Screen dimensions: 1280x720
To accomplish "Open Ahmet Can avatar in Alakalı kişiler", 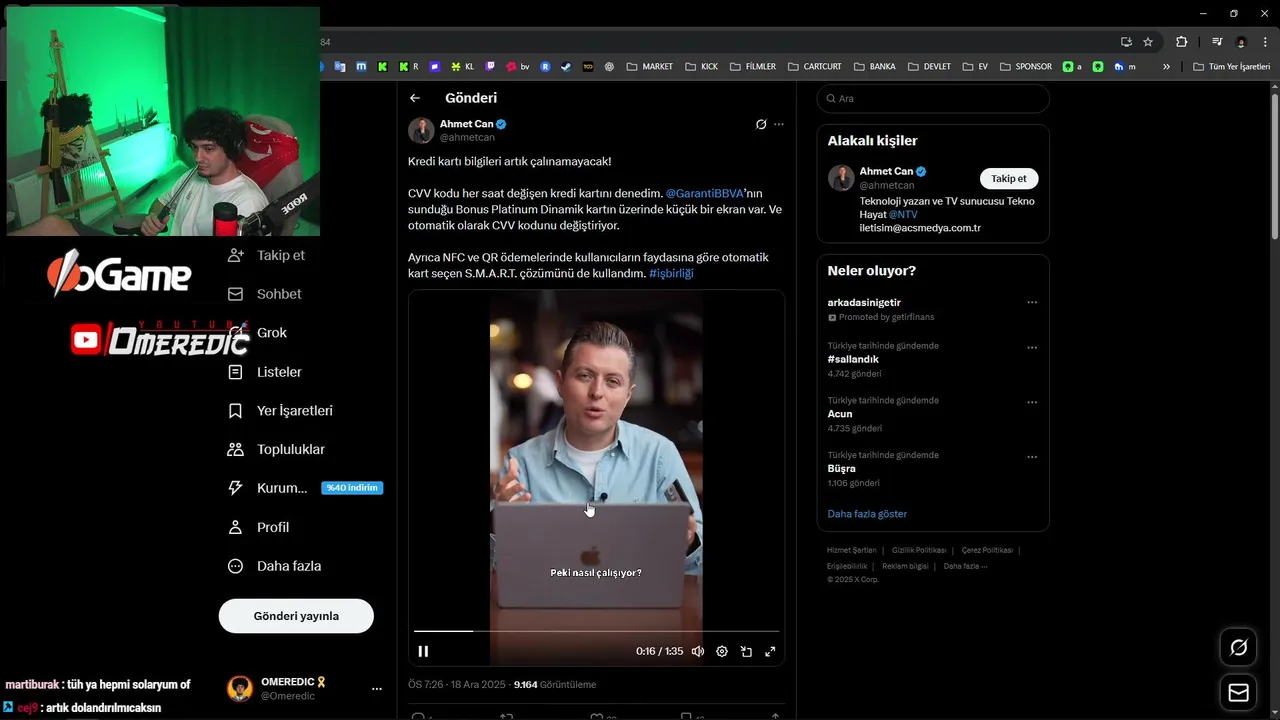I will tap(841, 178).
